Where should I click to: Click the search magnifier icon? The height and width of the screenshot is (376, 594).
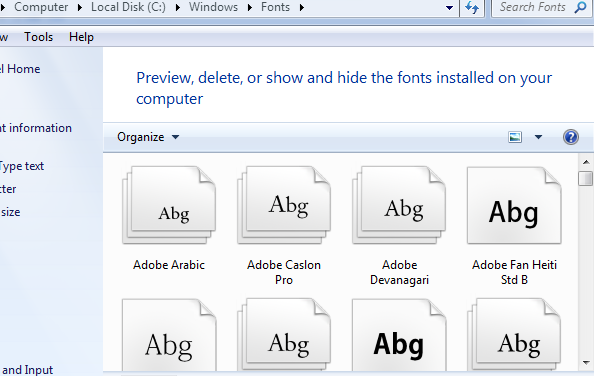[x=580, y=7]
